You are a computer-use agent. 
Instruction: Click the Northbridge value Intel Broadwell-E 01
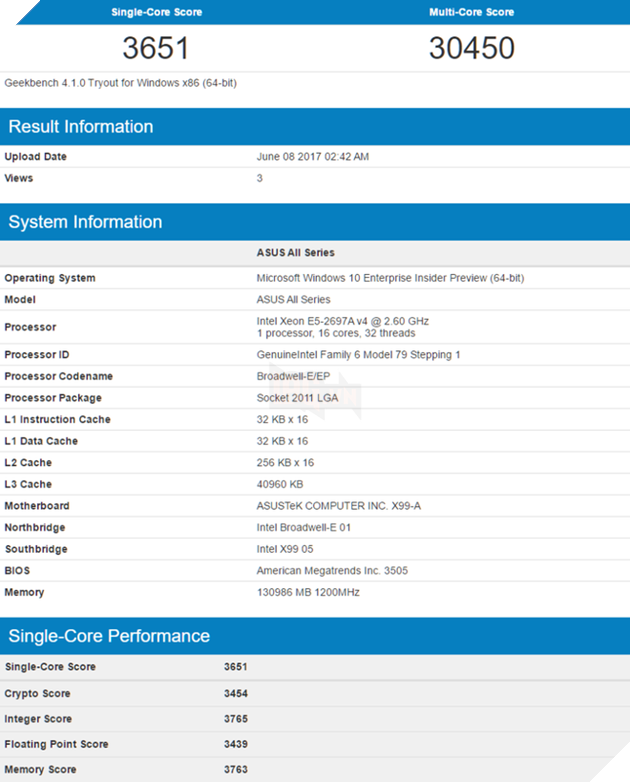coord(304,527)
